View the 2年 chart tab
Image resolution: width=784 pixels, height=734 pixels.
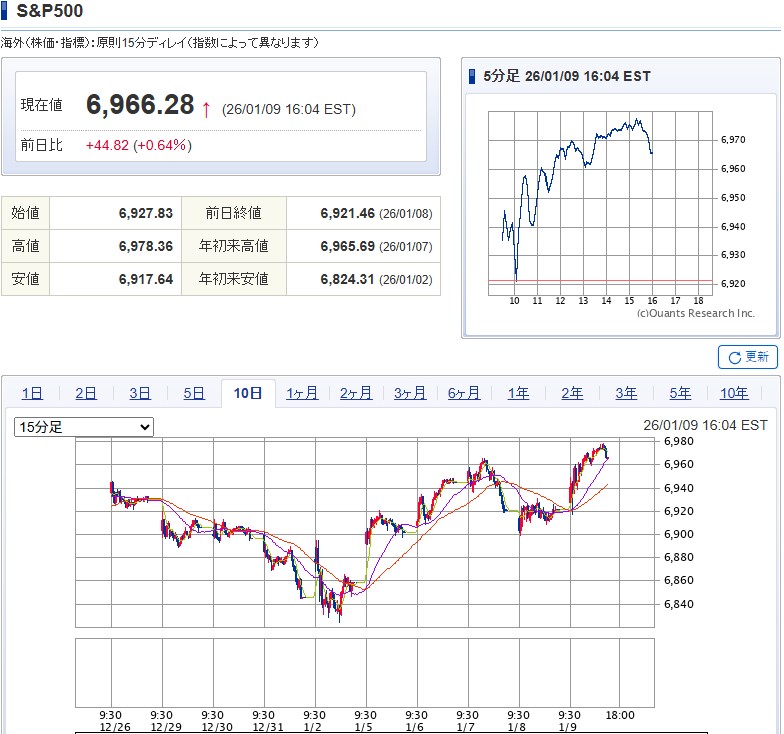point(572,394)
